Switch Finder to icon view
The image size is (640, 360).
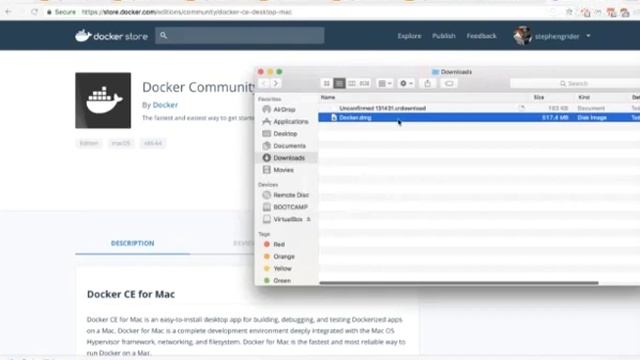pyautogui.click(x=327, y=84)
